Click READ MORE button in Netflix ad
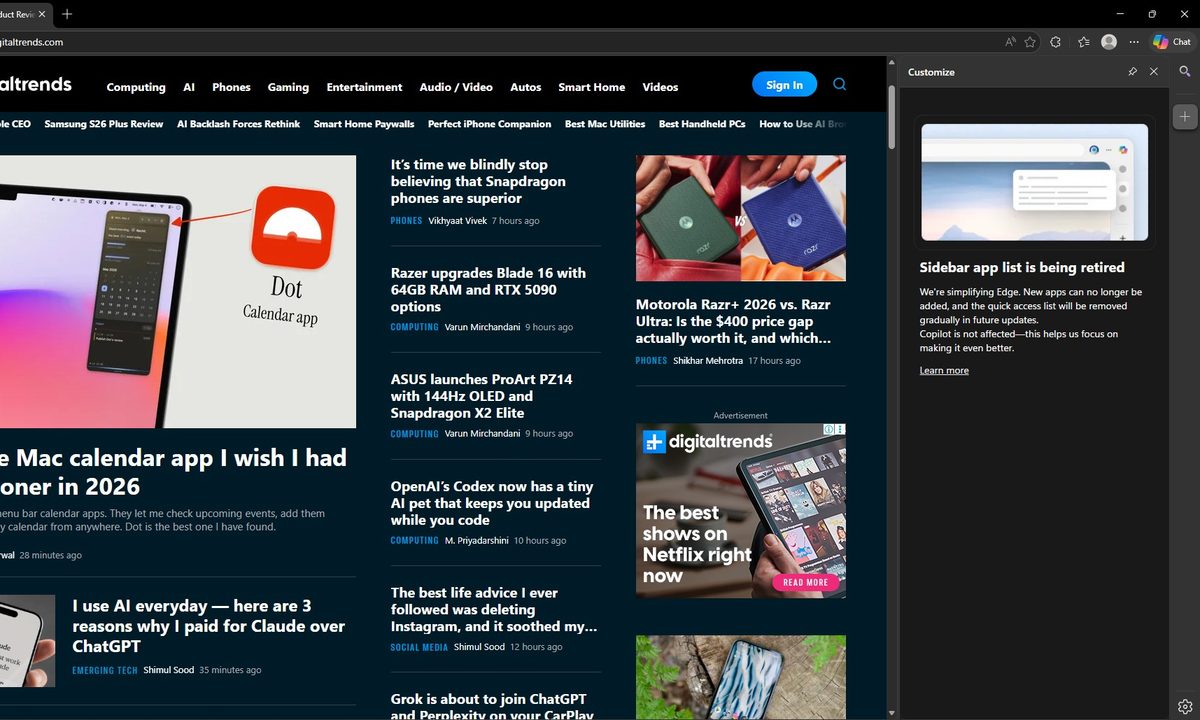1200x720 pixels. (x=805, y=582)
